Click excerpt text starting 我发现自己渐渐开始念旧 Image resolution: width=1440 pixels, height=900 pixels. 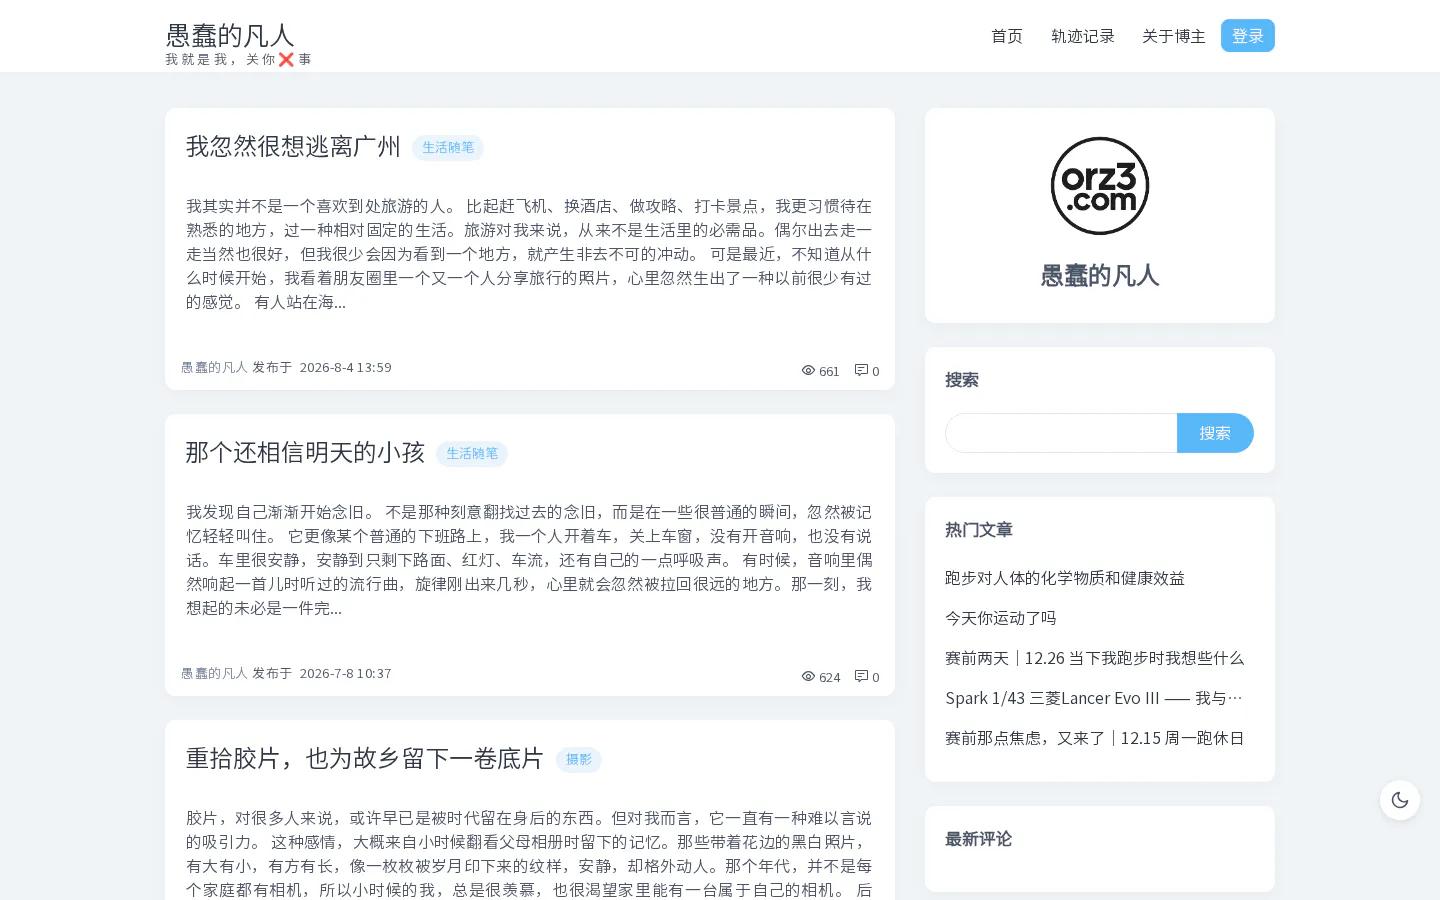coord(529,560)
